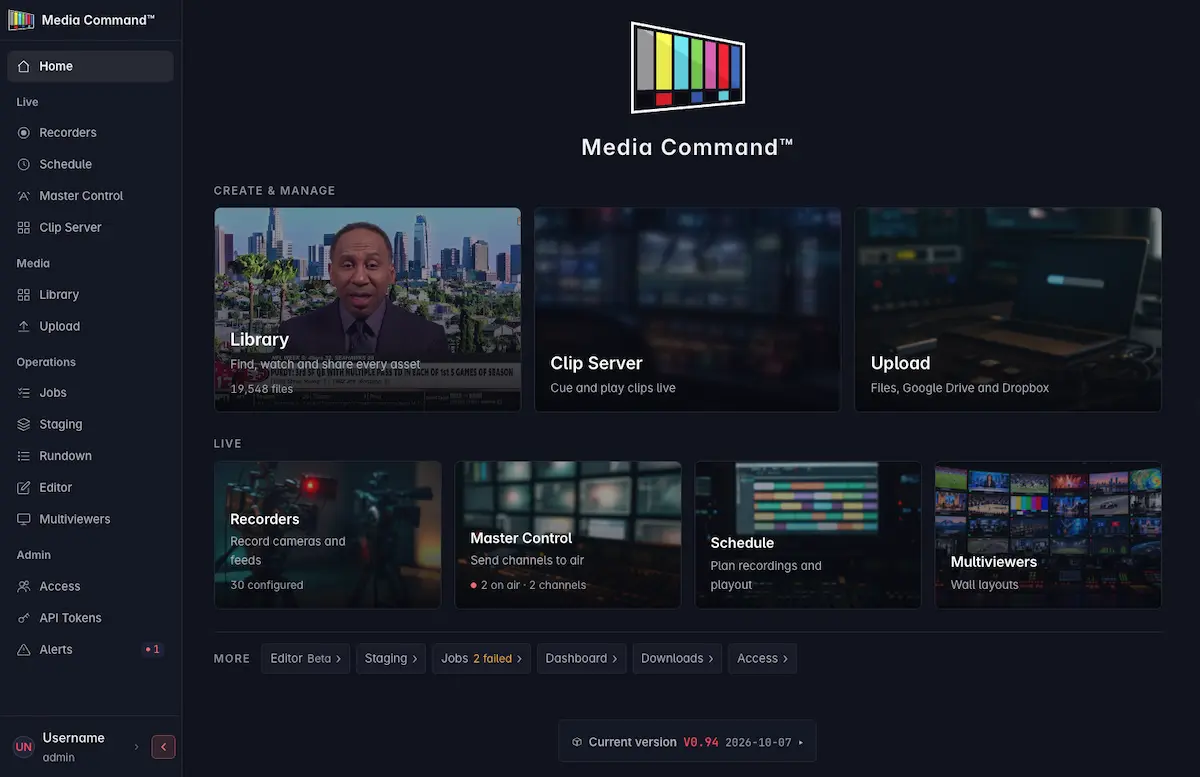Collapse sidebar with the red chevron button
The image size is (1200, 777).
click(163, 747)
